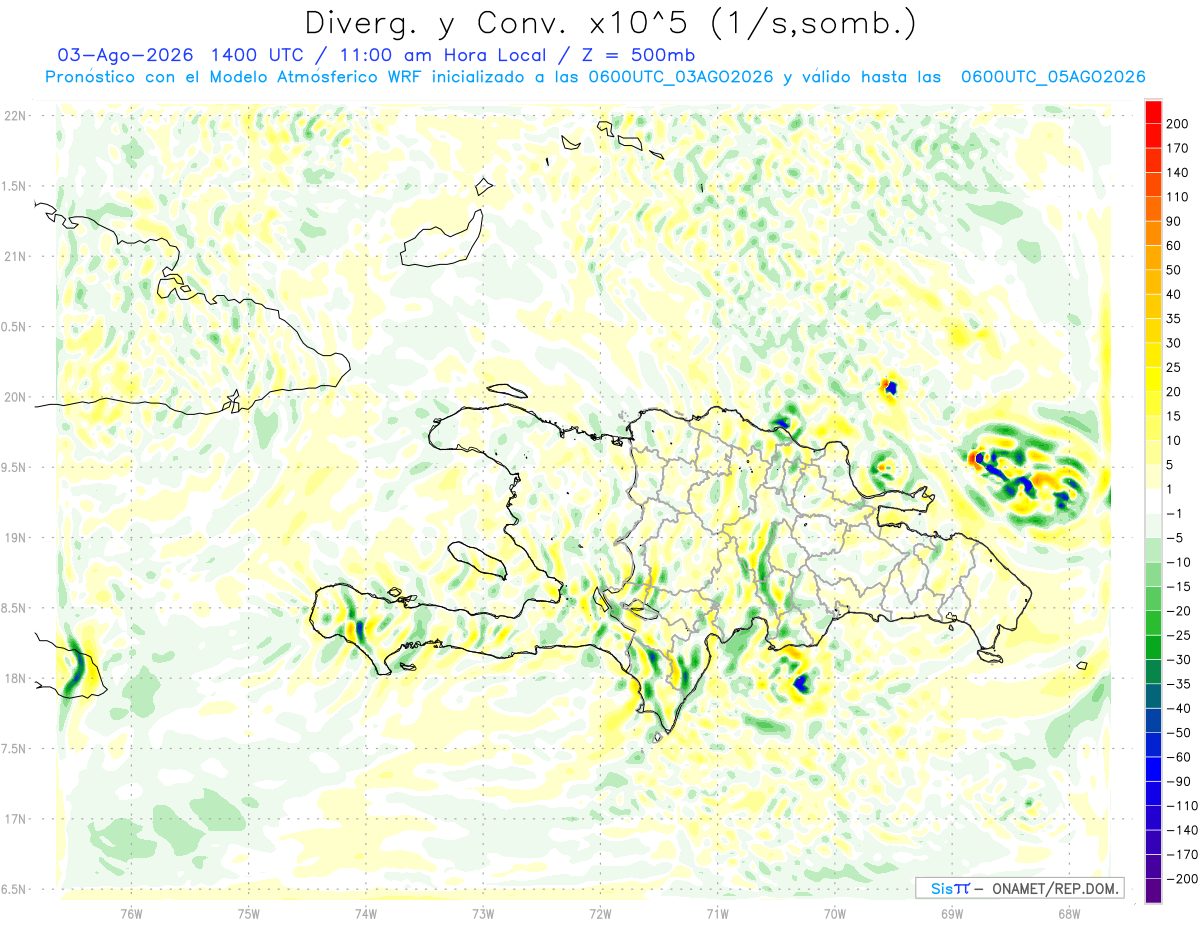
Task: Click the "18N" latitude label
Action: click(14, 678)
